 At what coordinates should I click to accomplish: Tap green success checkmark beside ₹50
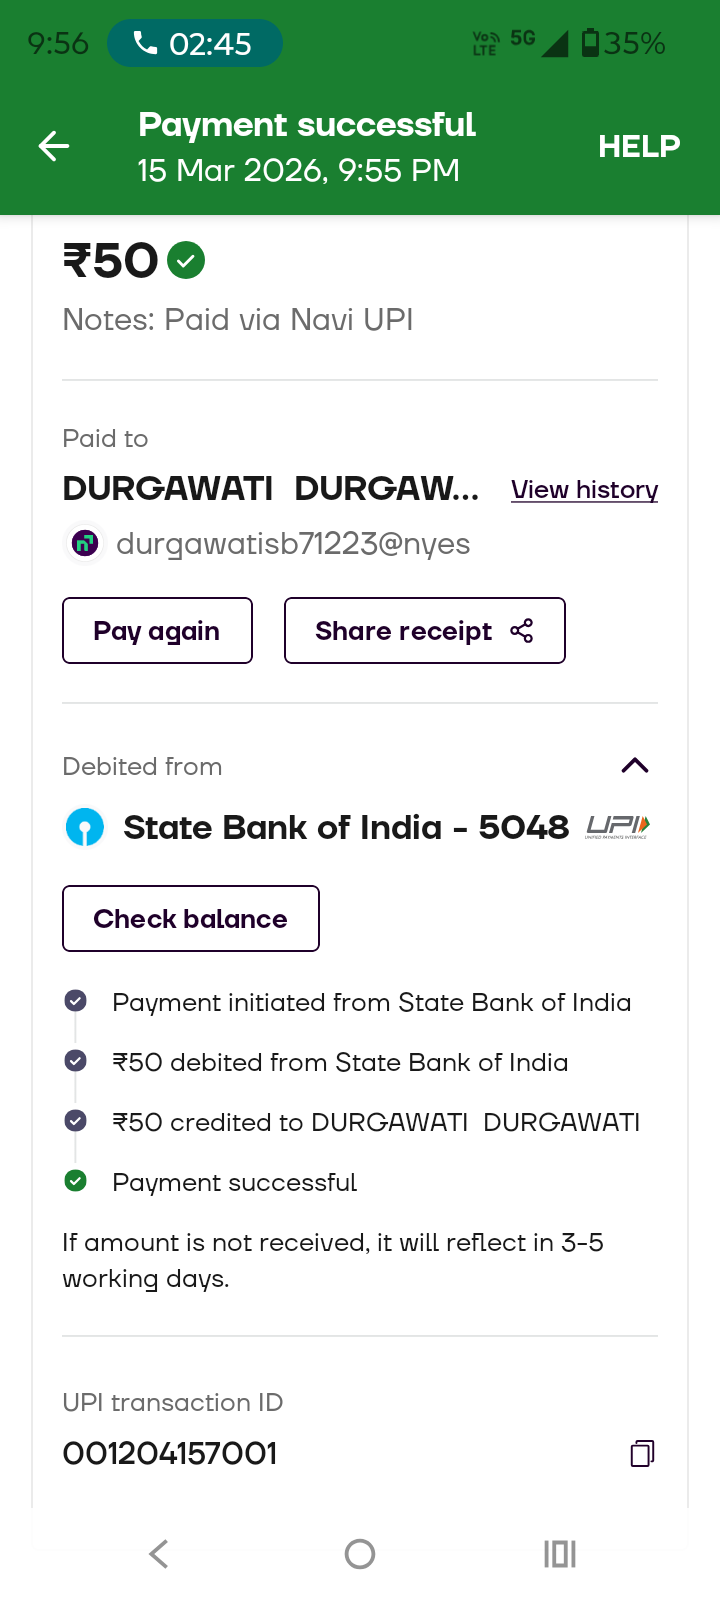tap(186, 261)
